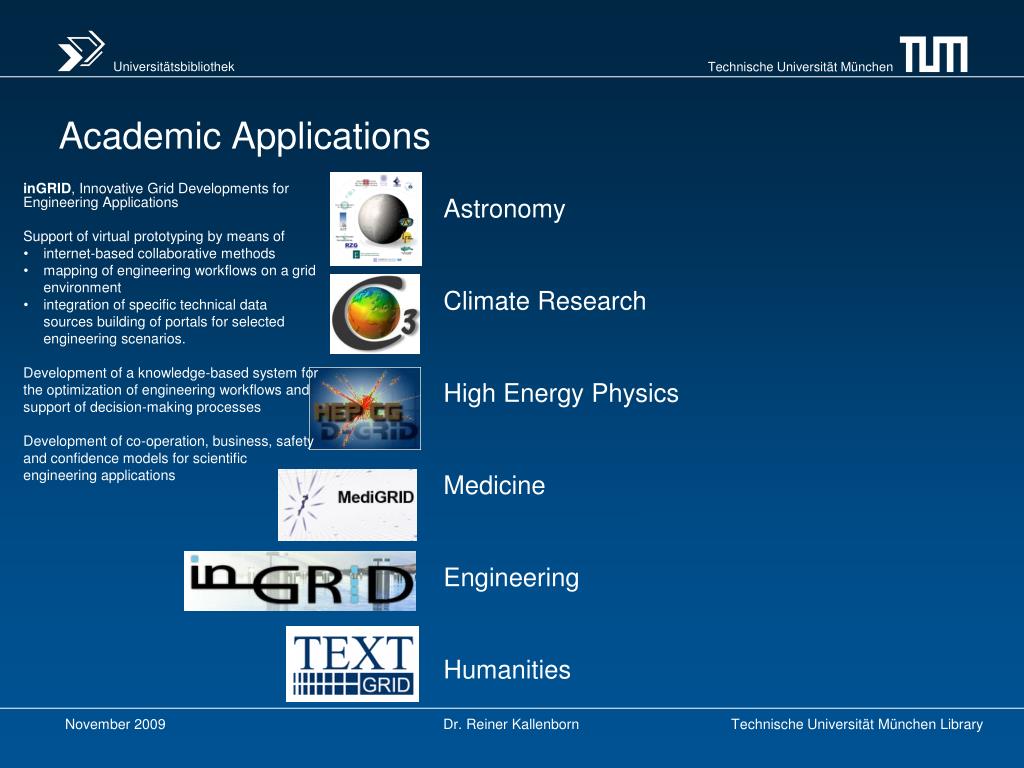Click 'Development of a knowledge-based system' paragraph
The width and height of the screenshot is (1024, 768).
(x=170, y=390)
